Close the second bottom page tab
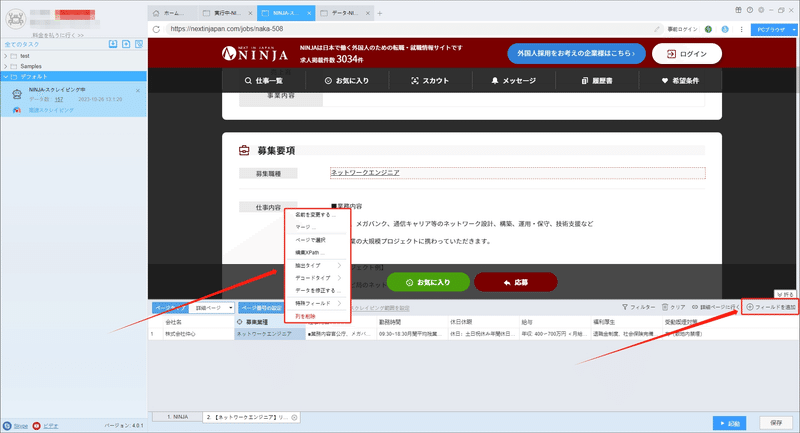Screen dimensions: 800x433 click(x=294, y=417)
